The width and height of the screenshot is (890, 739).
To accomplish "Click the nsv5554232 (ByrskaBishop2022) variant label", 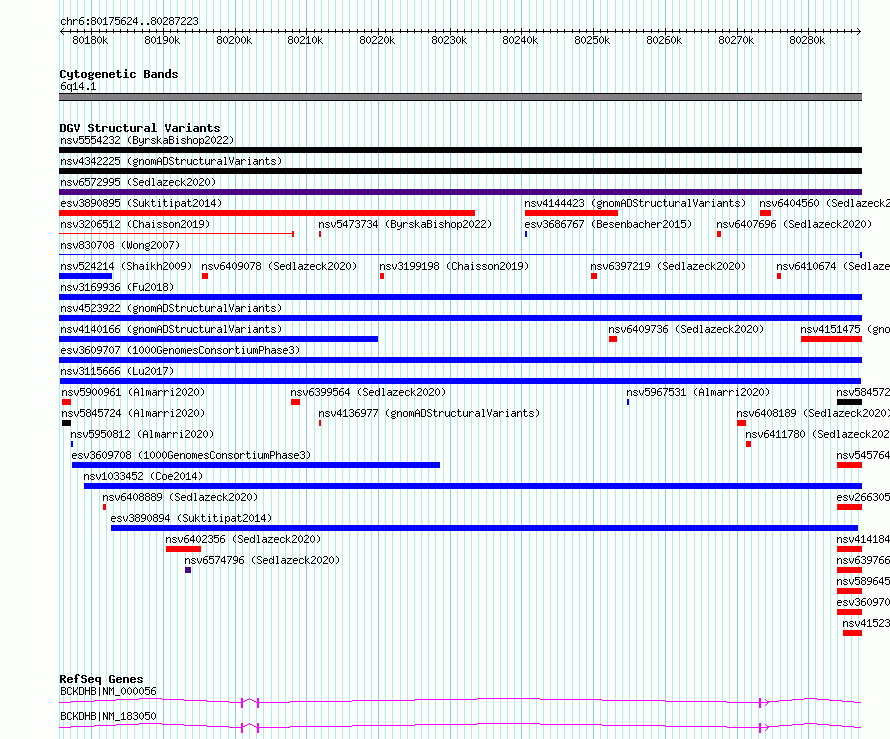I will [147, 140].
